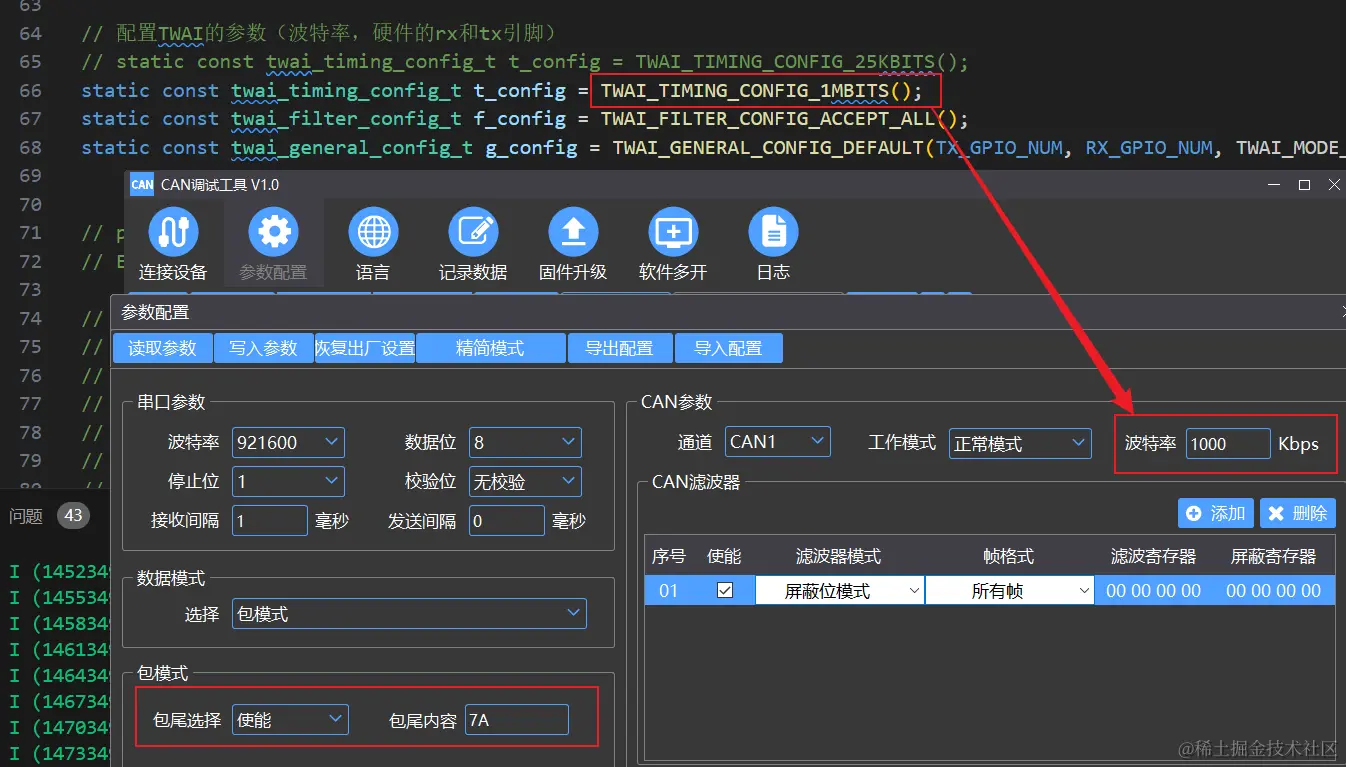Viewport: 1346px width, 767px height.
Task: Open the serial 波特率 921600 dropdown
Action: pyautogui.click(x=288, y=442)
